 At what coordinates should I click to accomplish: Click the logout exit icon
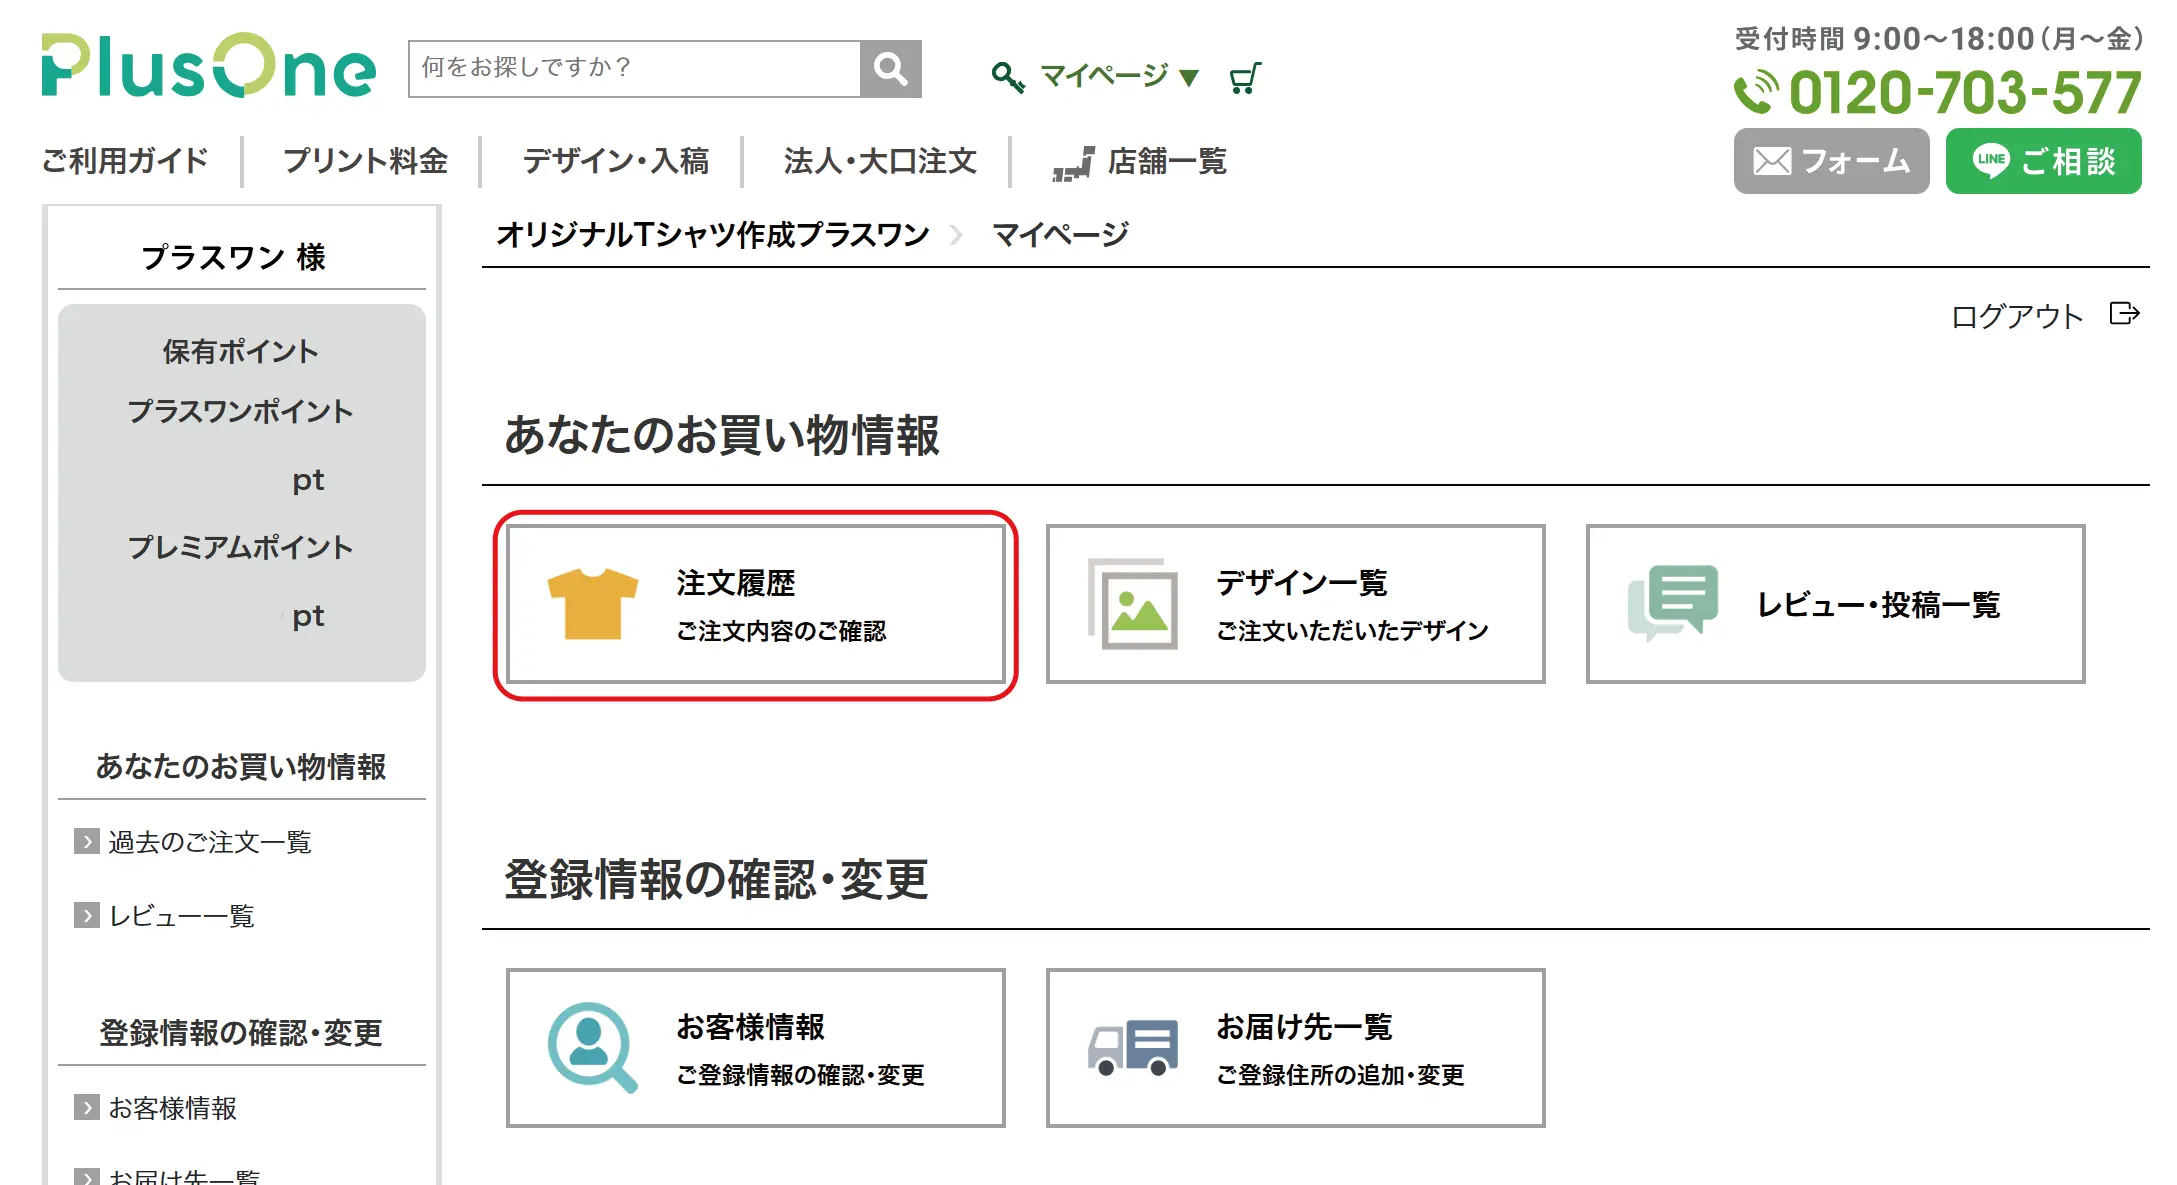[x=2124, y=314]
